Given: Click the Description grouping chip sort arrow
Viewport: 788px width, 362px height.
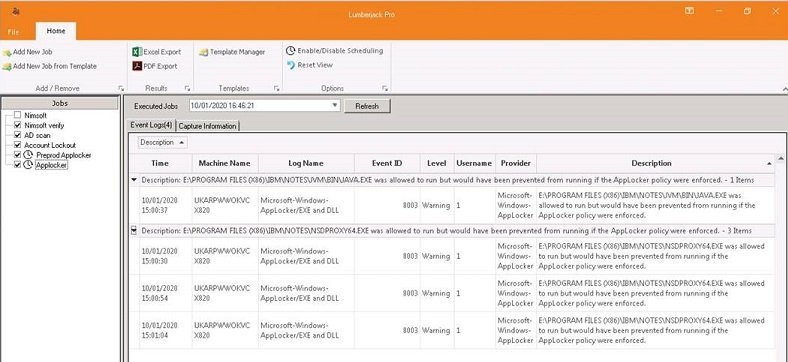Looking at the screenshot, I should click(x=181, y=143).
